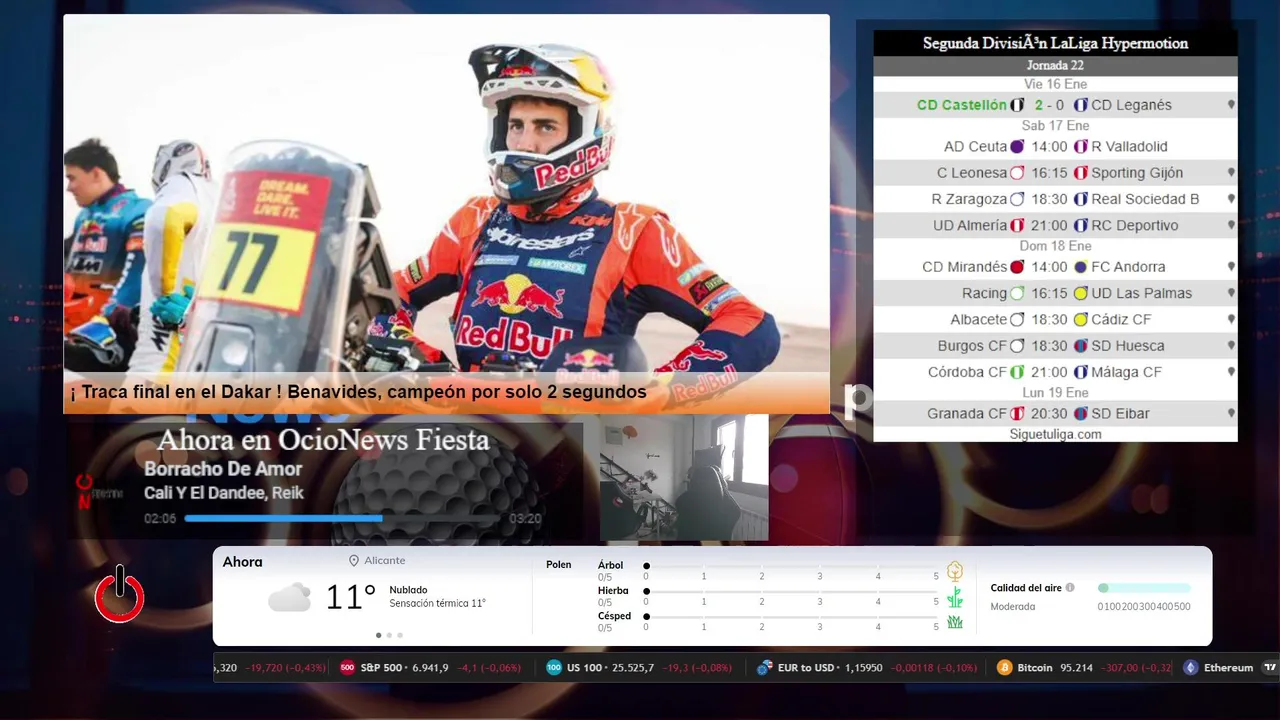Image resolution: width=1280 pixels, height=720 pixels.
Task: Click the SD Eibar team name
Action: pyautogui.click(x=1120, y=413)
